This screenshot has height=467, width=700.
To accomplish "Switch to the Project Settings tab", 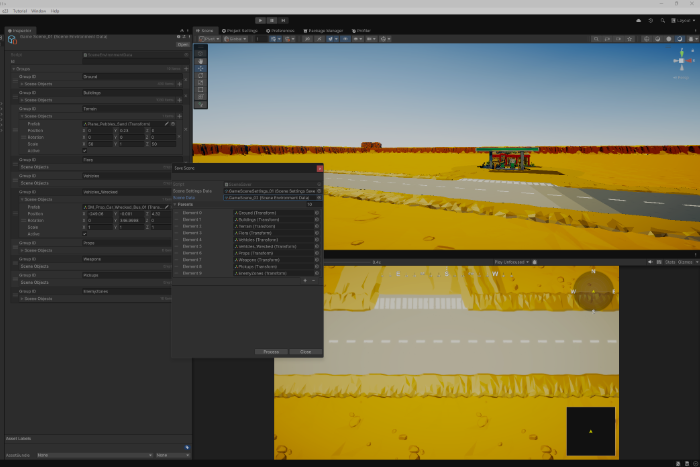I will pyautogui.click(x=241, y=31).
